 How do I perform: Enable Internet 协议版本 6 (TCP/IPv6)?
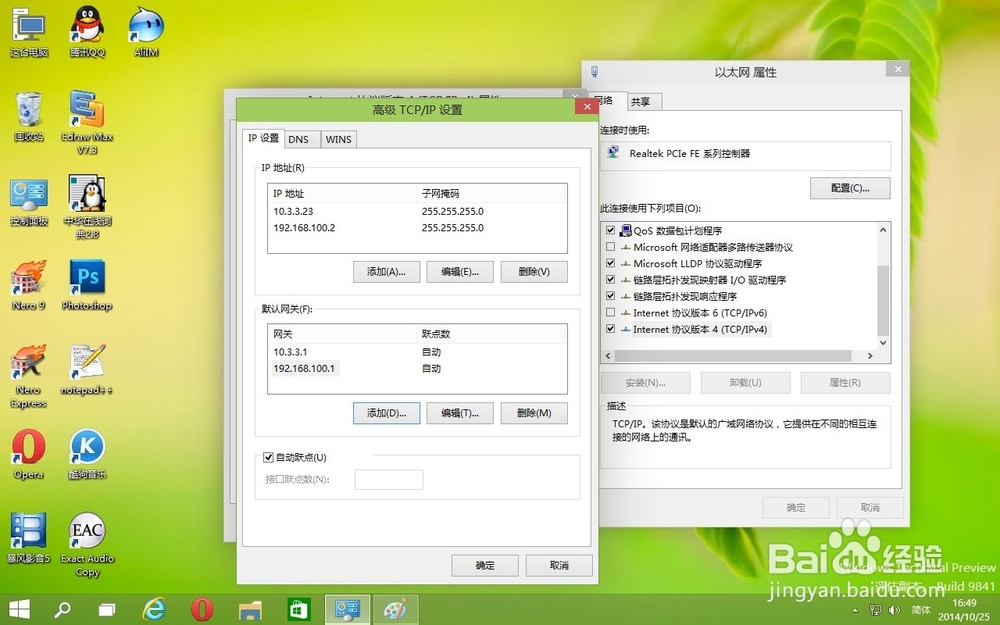(x=609, y=313)
